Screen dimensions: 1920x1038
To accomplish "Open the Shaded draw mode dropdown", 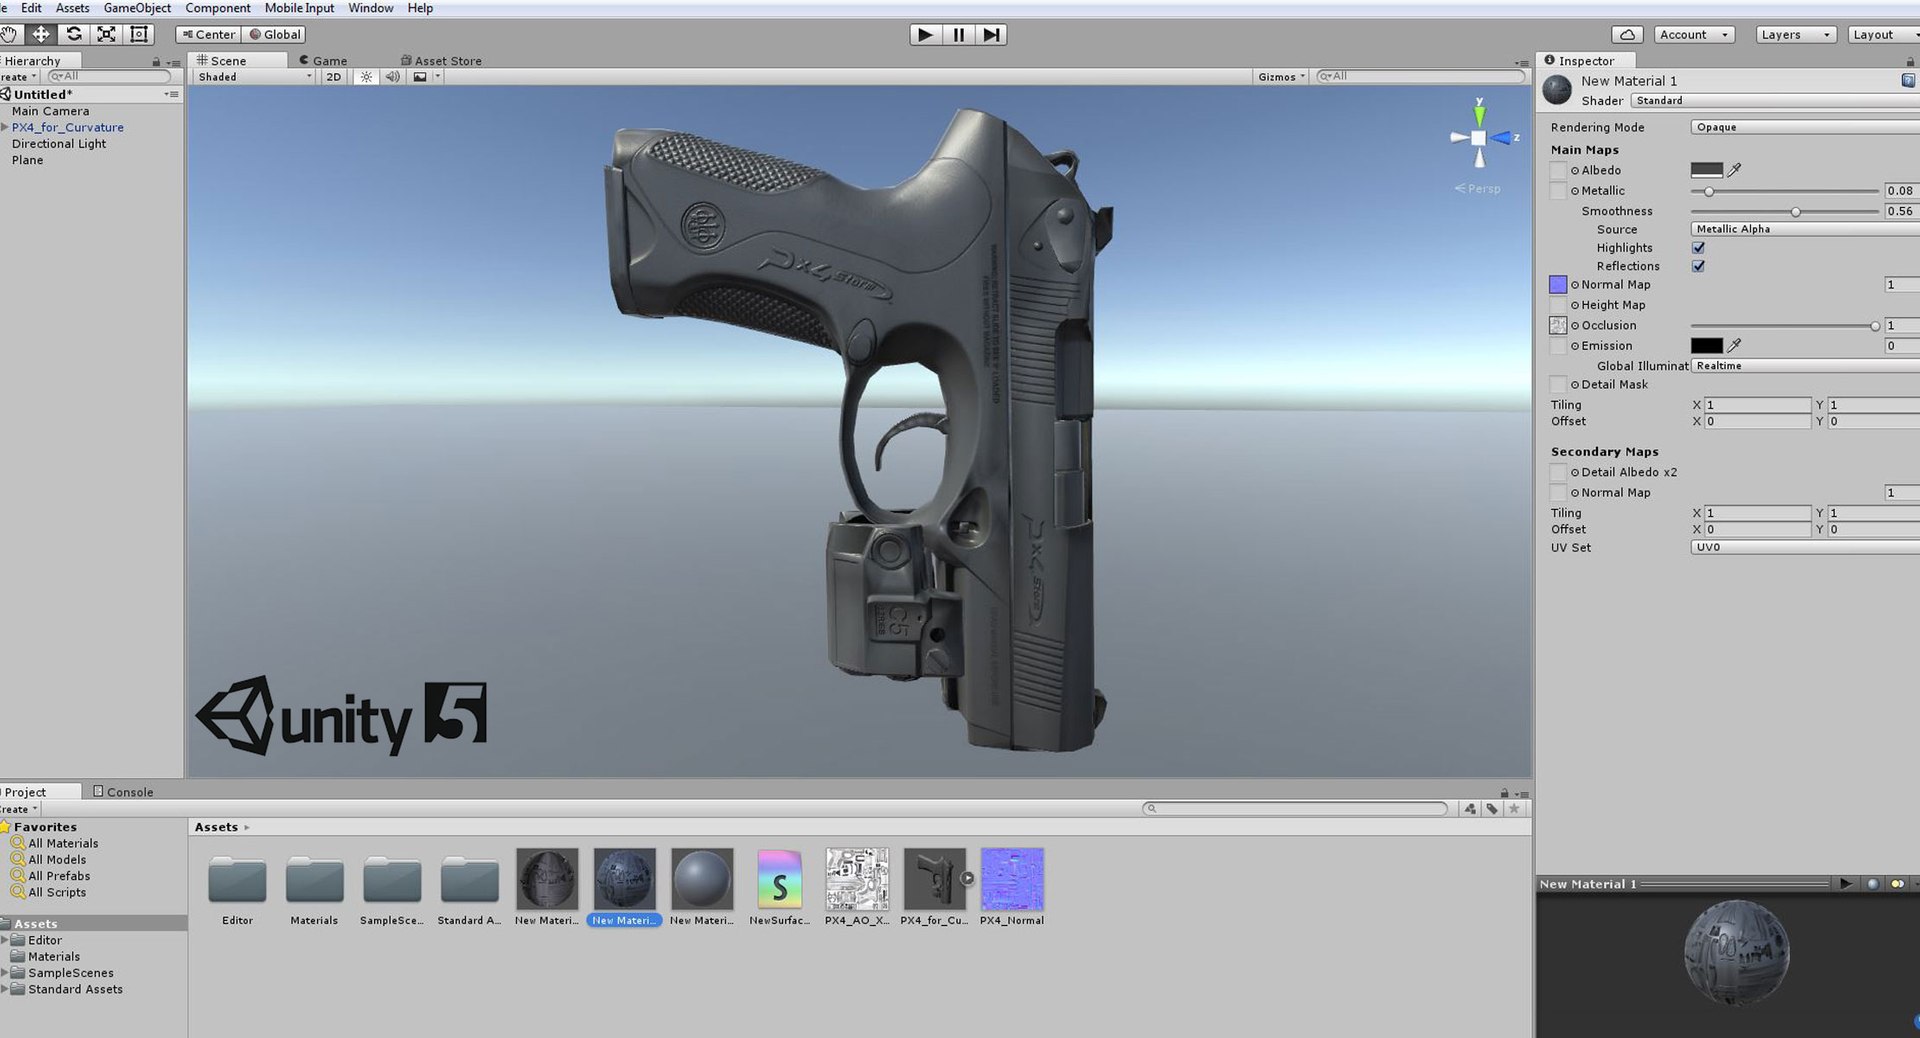I will [x=254, y=77].
